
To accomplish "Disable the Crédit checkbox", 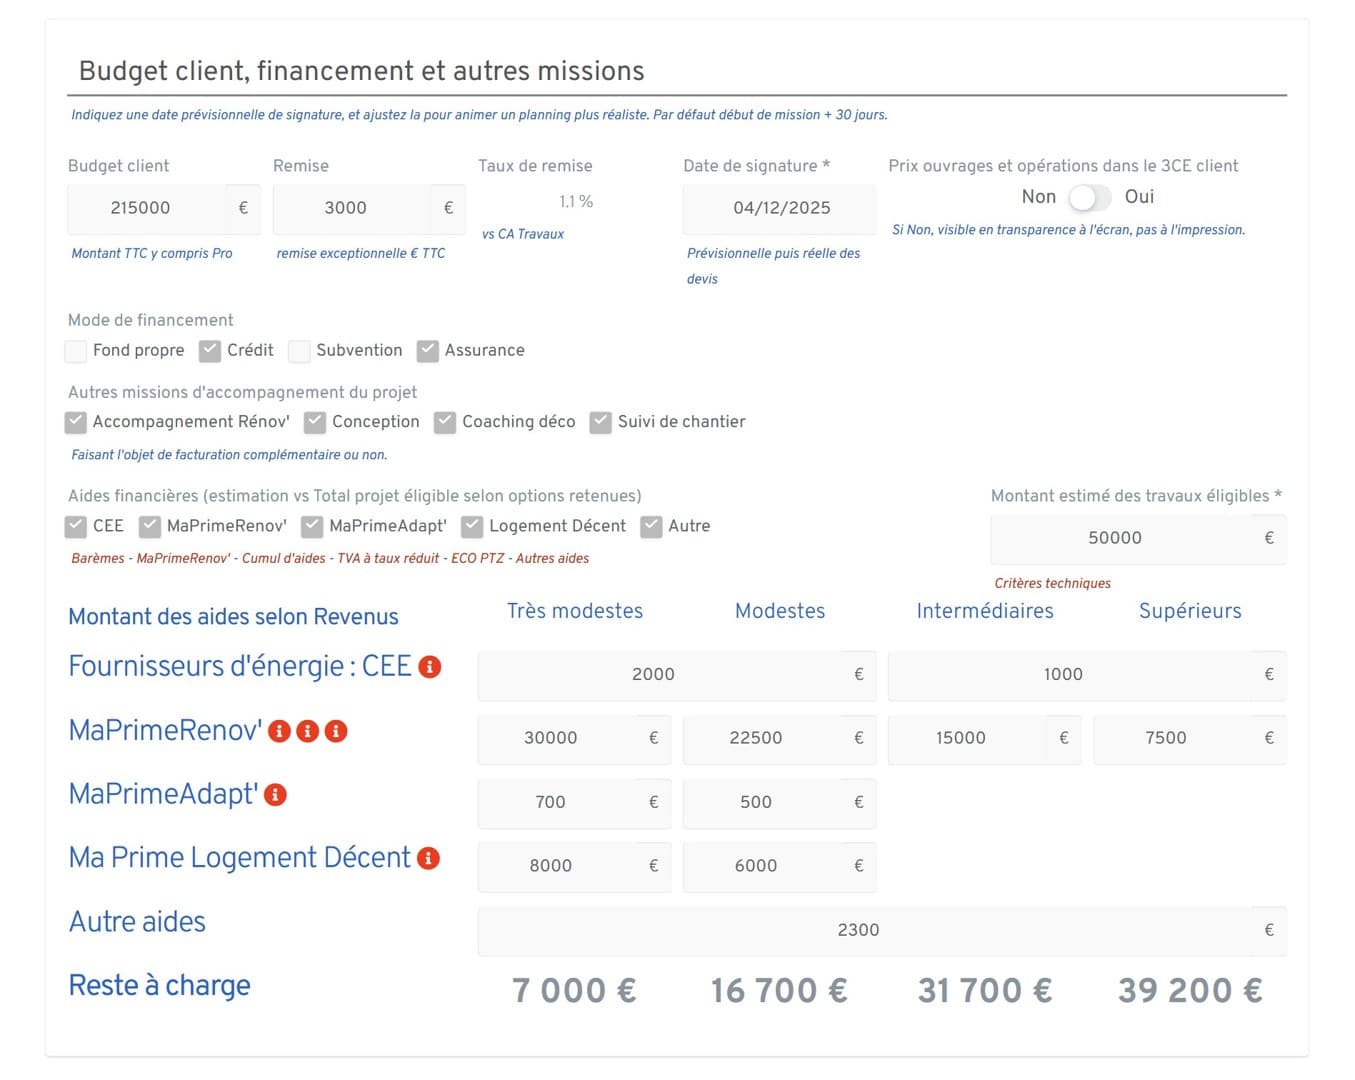I will tap(210, 350).
